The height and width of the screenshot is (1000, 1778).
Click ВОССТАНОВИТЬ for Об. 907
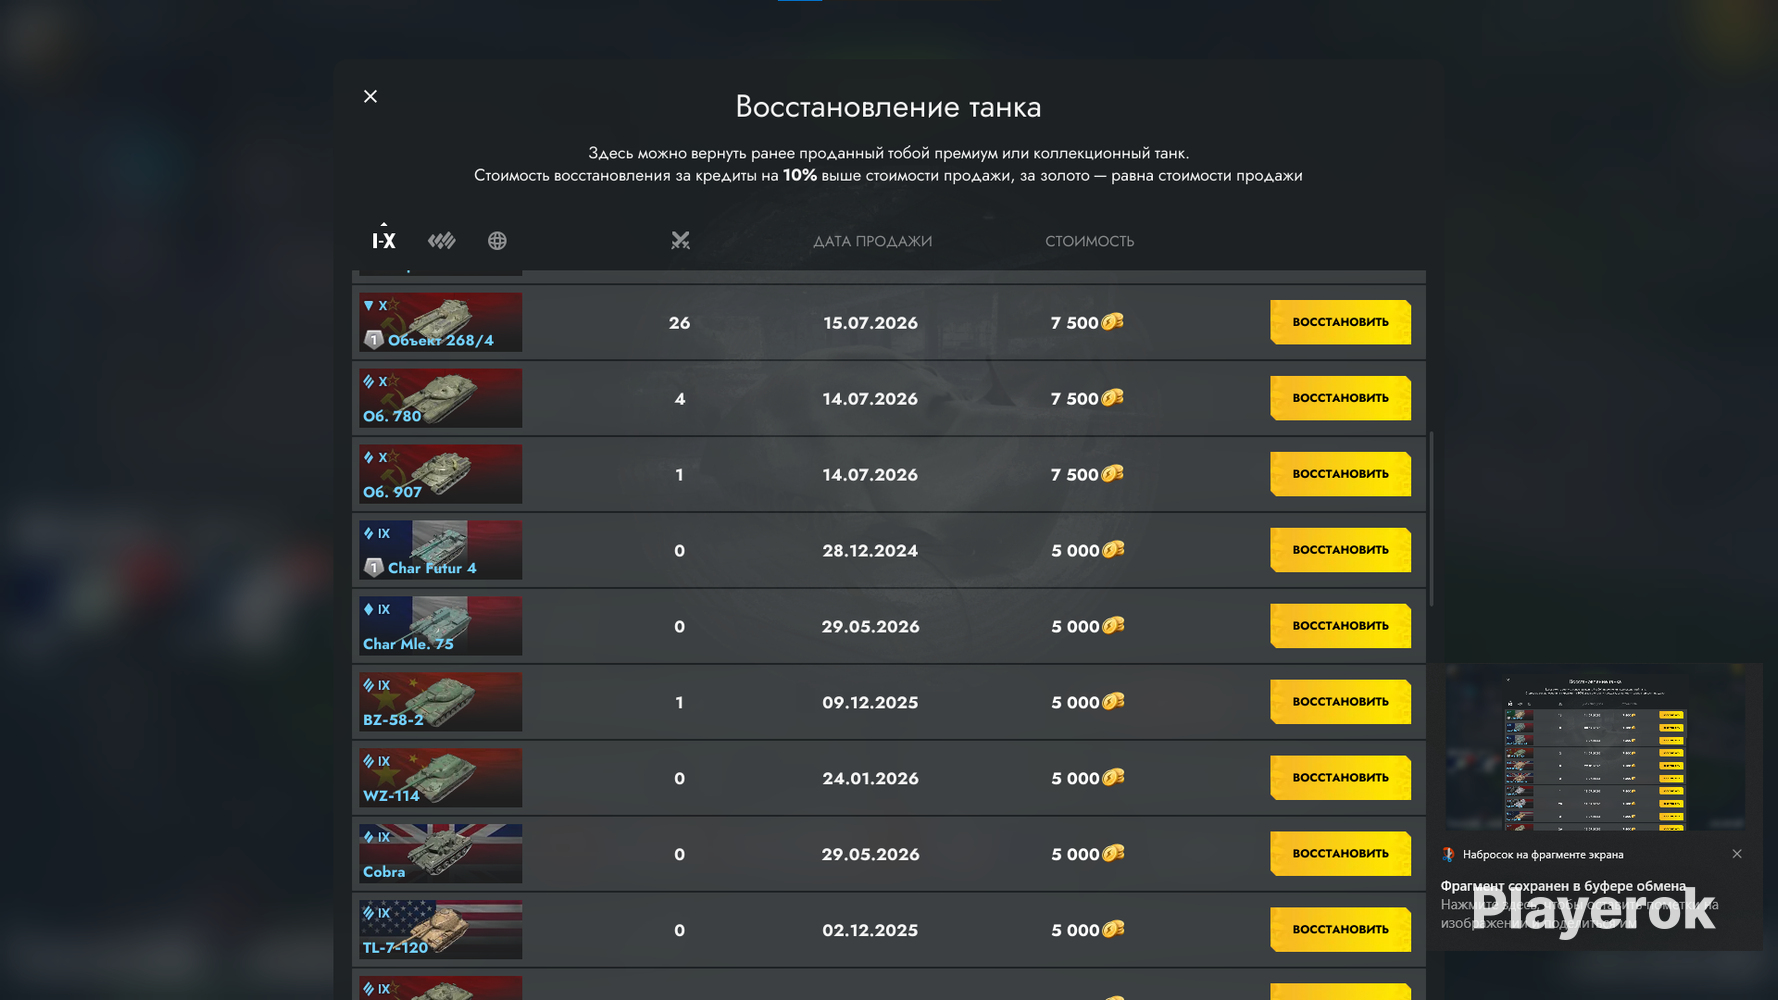1340,474
